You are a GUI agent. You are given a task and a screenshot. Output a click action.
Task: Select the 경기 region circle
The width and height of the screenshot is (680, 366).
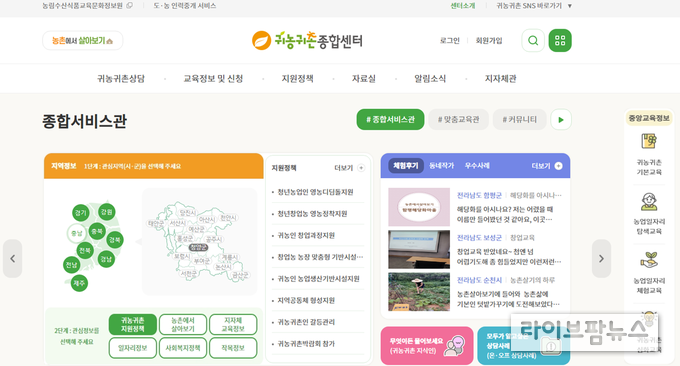coord(81,212)
